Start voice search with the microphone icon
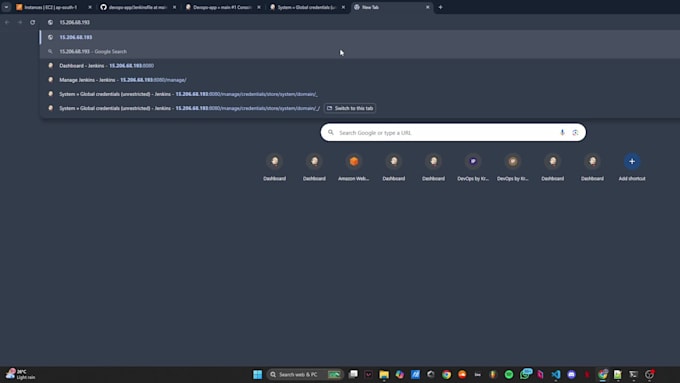 pos(562,132)
